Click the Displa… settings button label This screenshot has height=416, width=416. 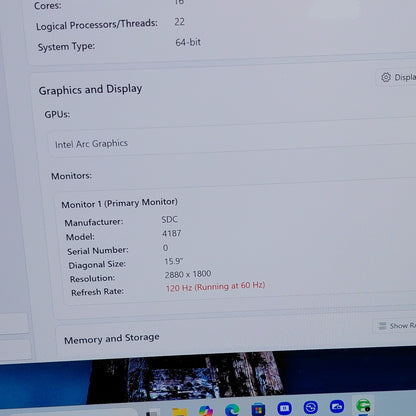405,77
